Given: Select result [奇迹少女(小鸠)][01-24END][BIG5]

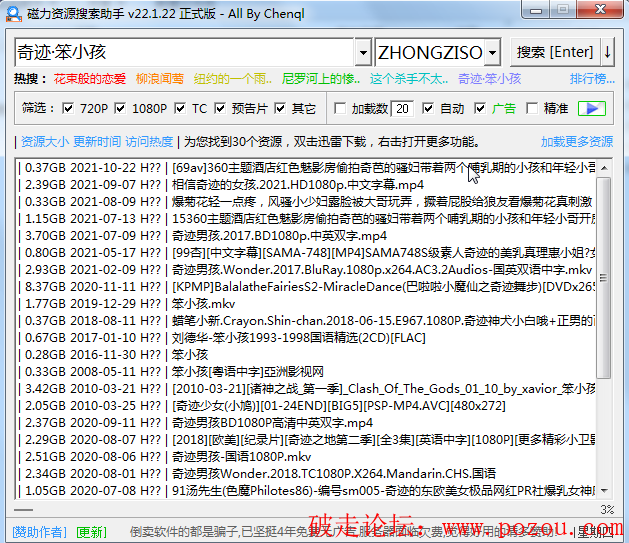Looking at the screenshot, I should tap(306, 406).
